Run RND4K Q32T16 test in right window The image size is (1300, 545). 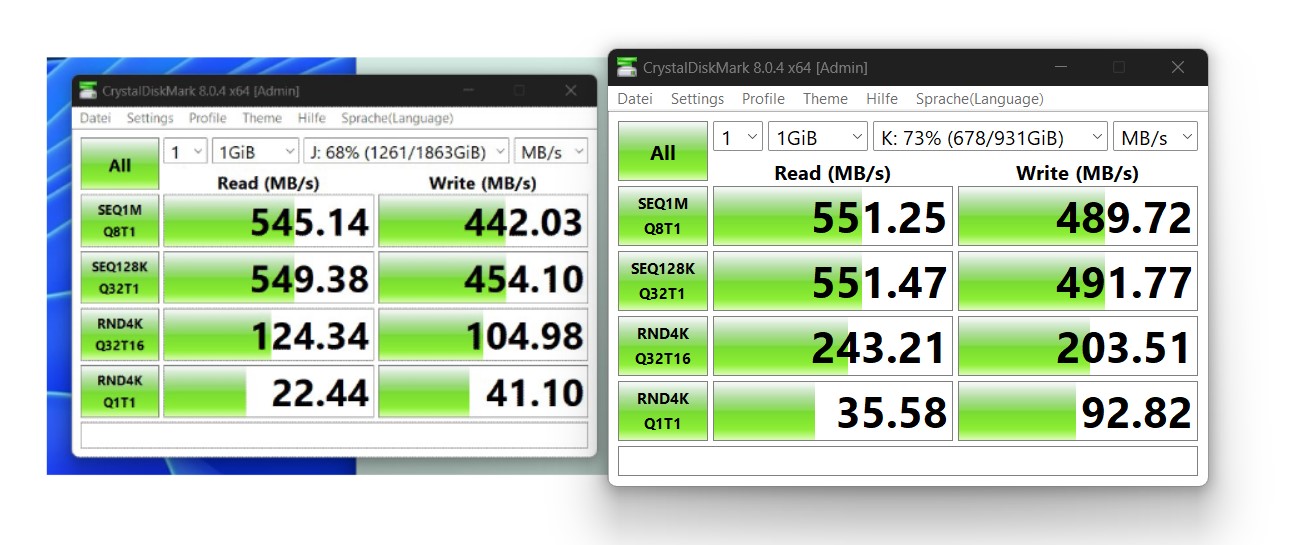click(x=663, y=346)
